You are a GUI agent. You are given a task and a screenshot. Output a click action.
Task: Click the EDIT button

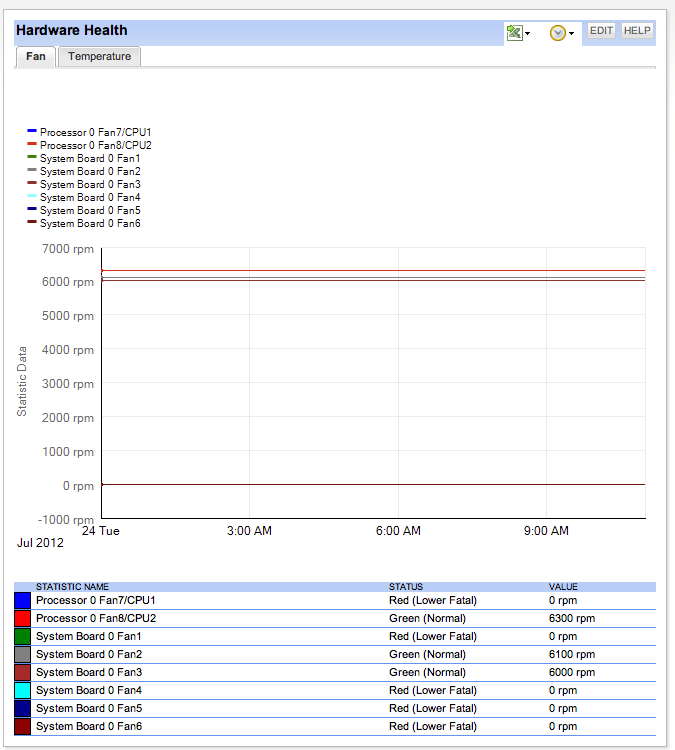click(x=601, y=31)
